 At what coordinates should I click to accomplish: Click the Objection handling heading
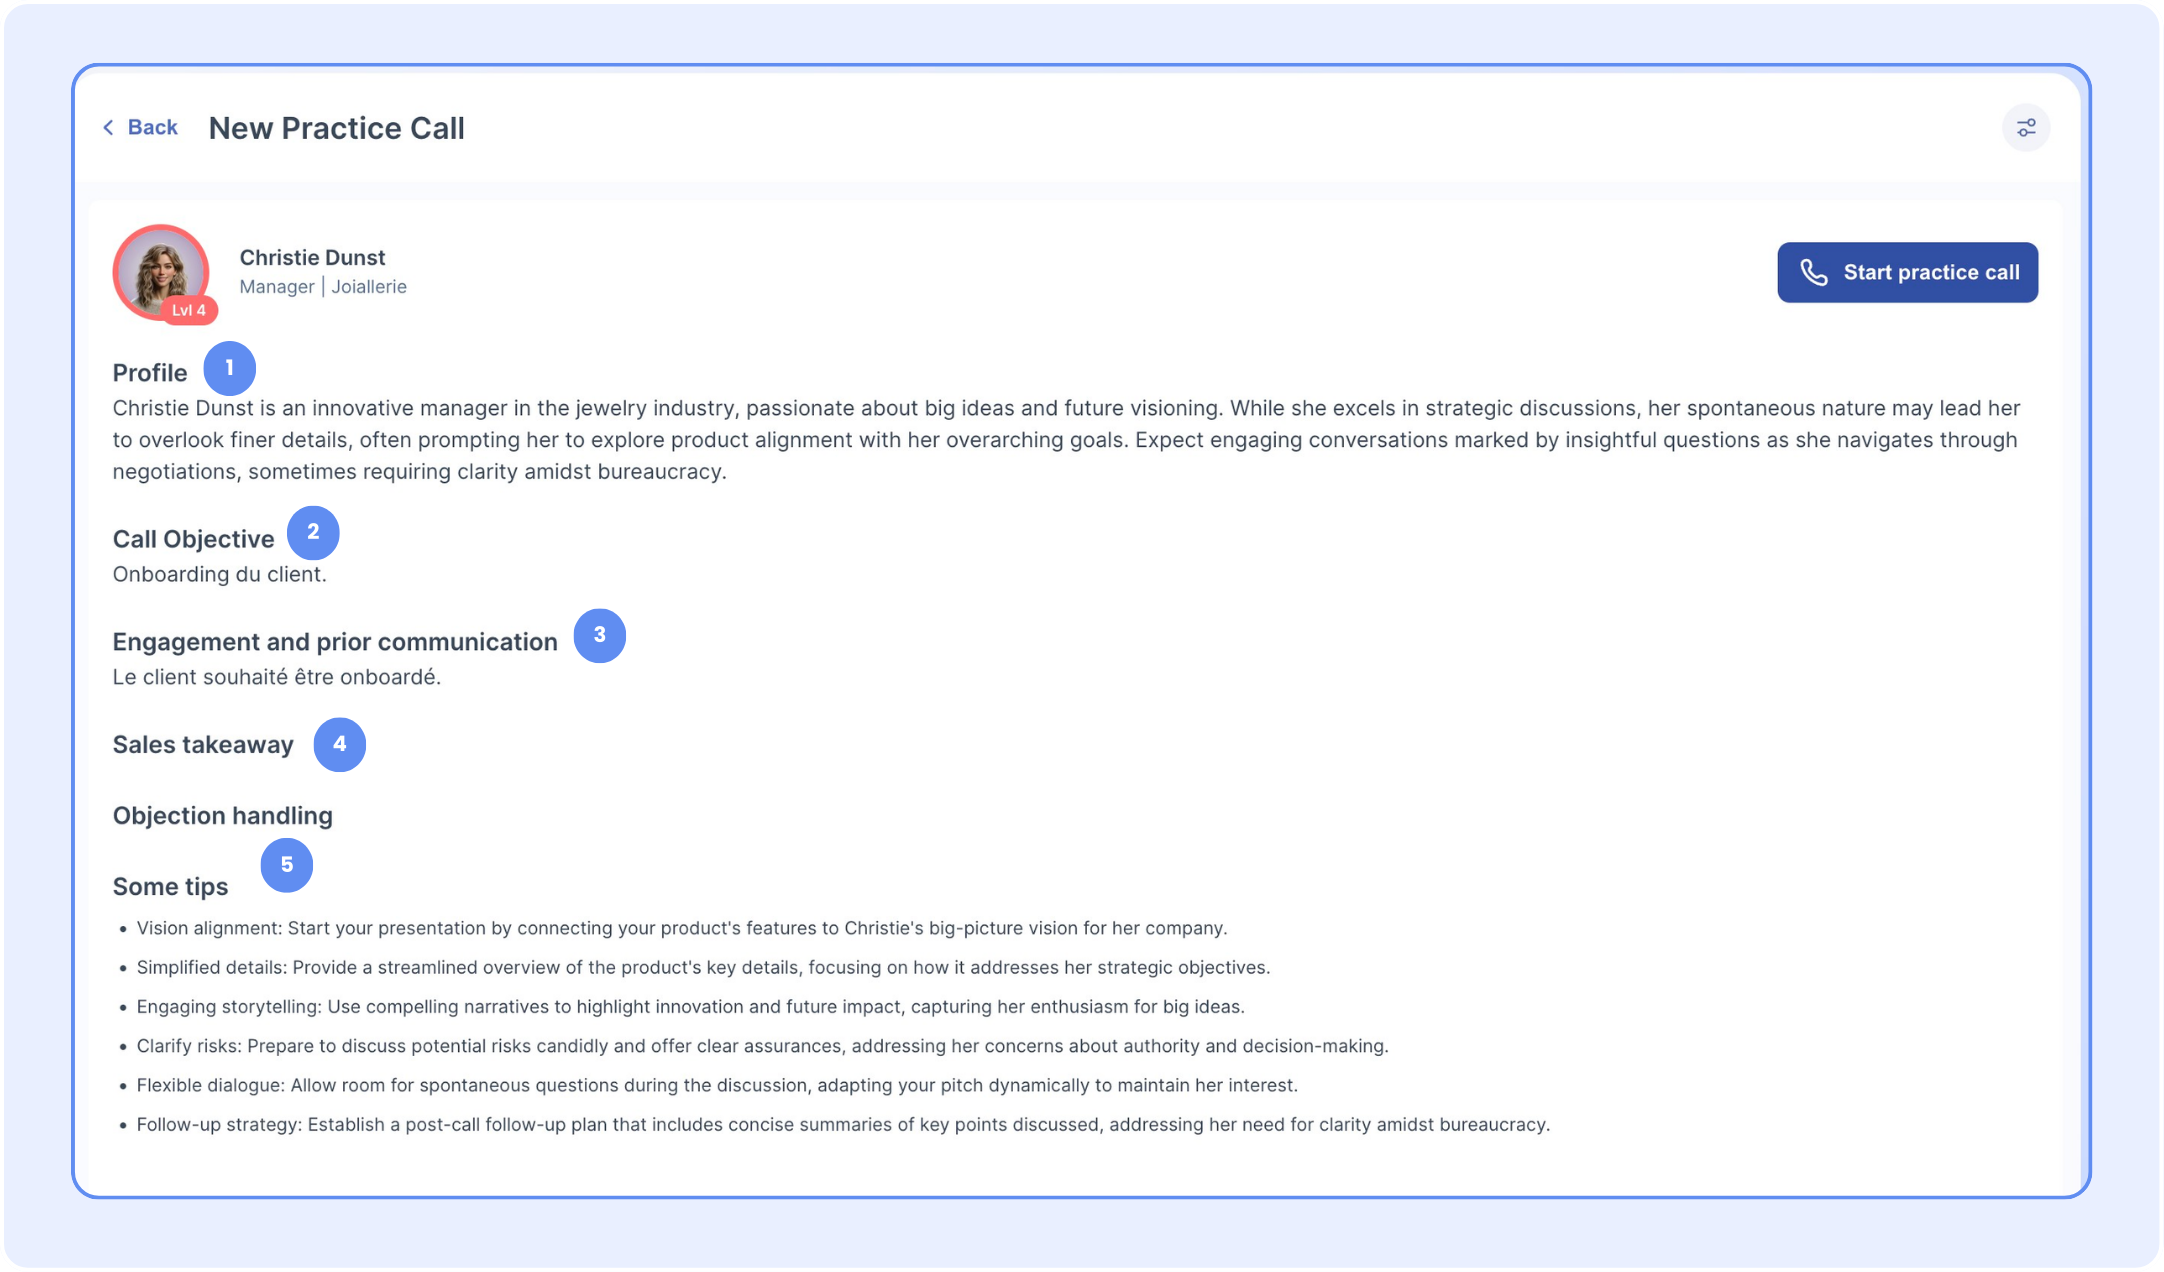coord(222,816)
